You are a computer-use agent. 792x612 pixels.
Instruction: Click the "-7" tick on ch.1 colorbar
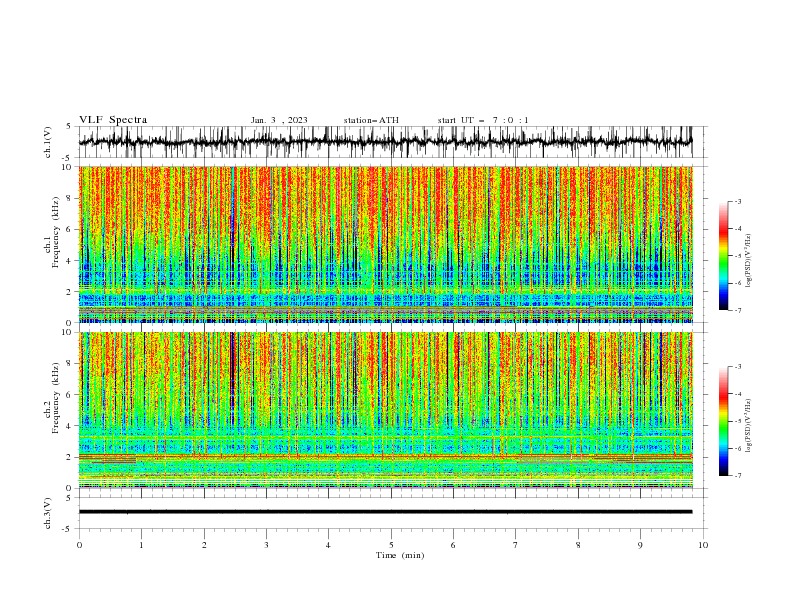click(738, 310)
